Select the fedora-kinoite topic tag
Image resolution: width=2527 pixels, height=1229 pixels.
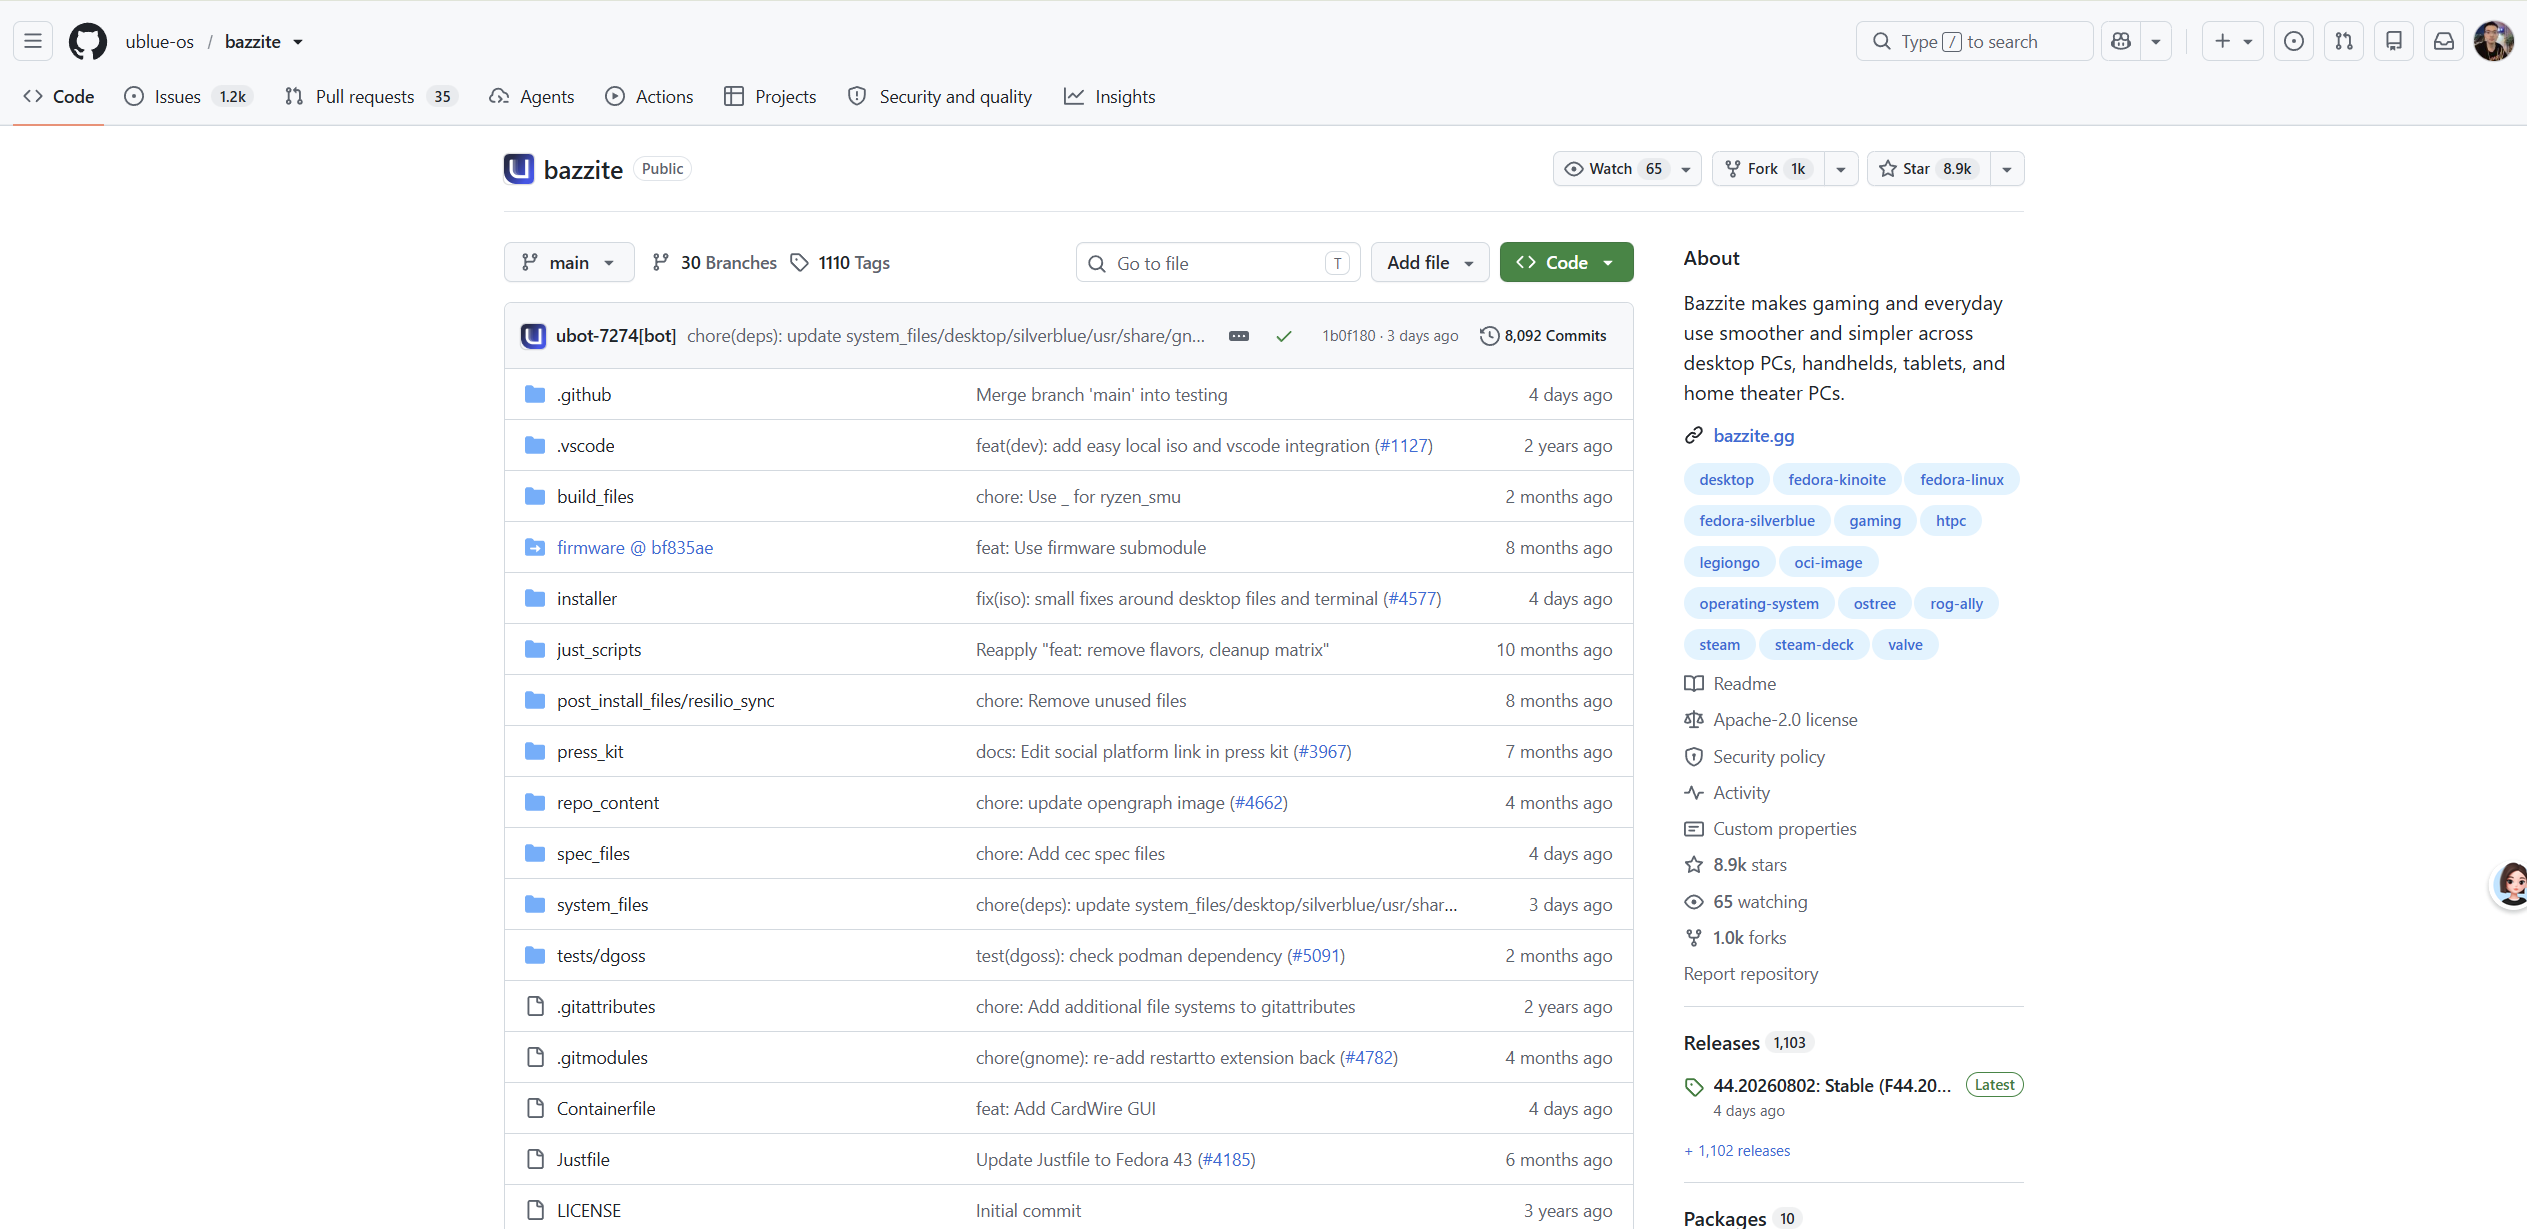coord(1837,480)
